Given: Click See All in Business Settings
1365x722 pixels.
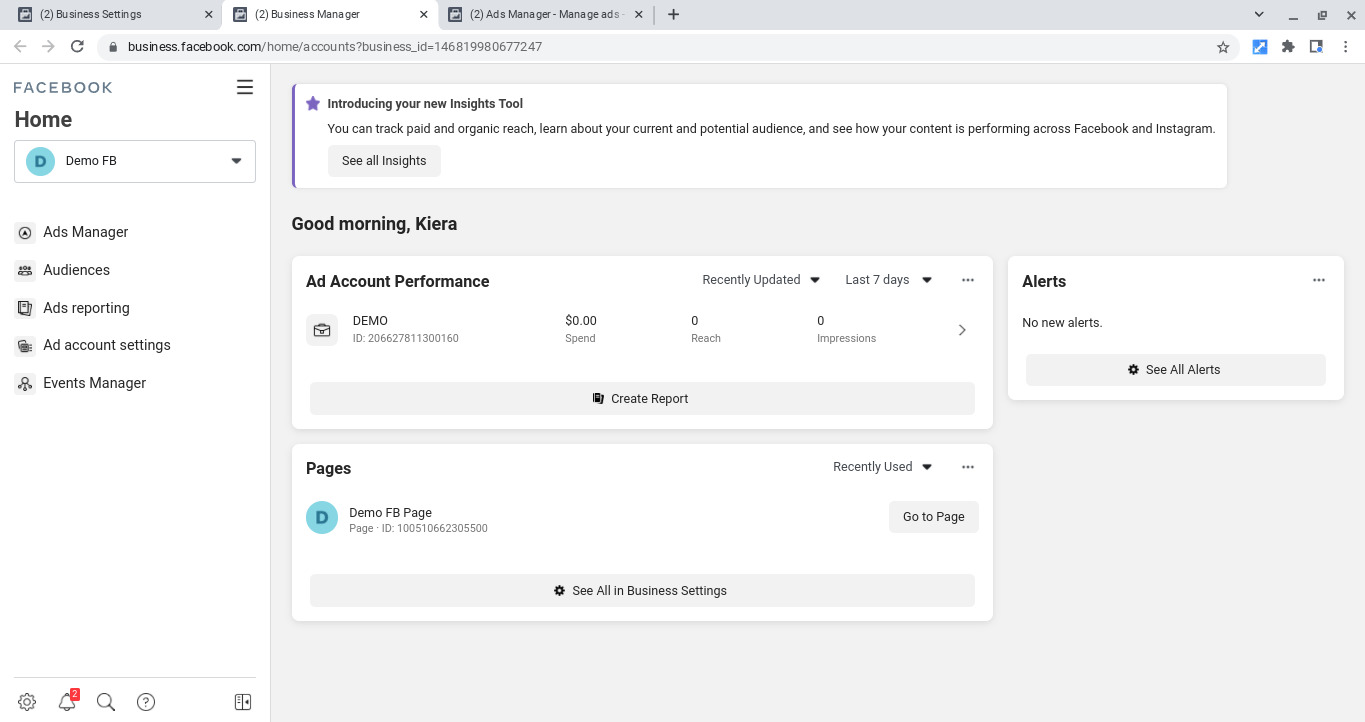Looking at the screenshot, I should click(642, 591).
